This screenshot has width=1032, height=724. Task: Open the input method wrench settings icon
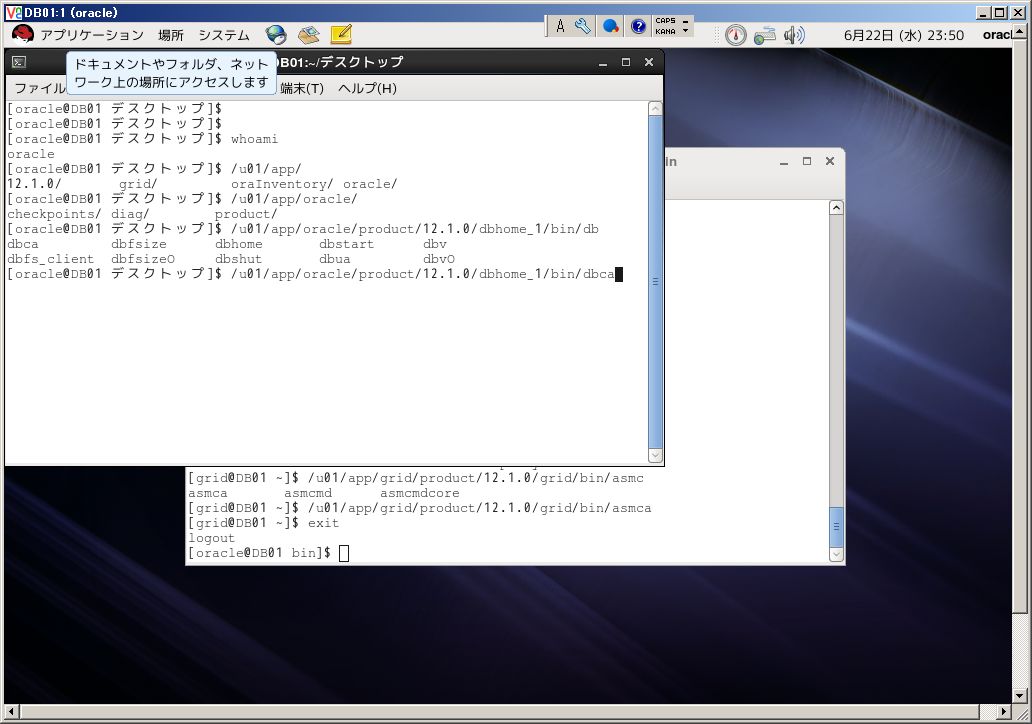click(582, 26)
